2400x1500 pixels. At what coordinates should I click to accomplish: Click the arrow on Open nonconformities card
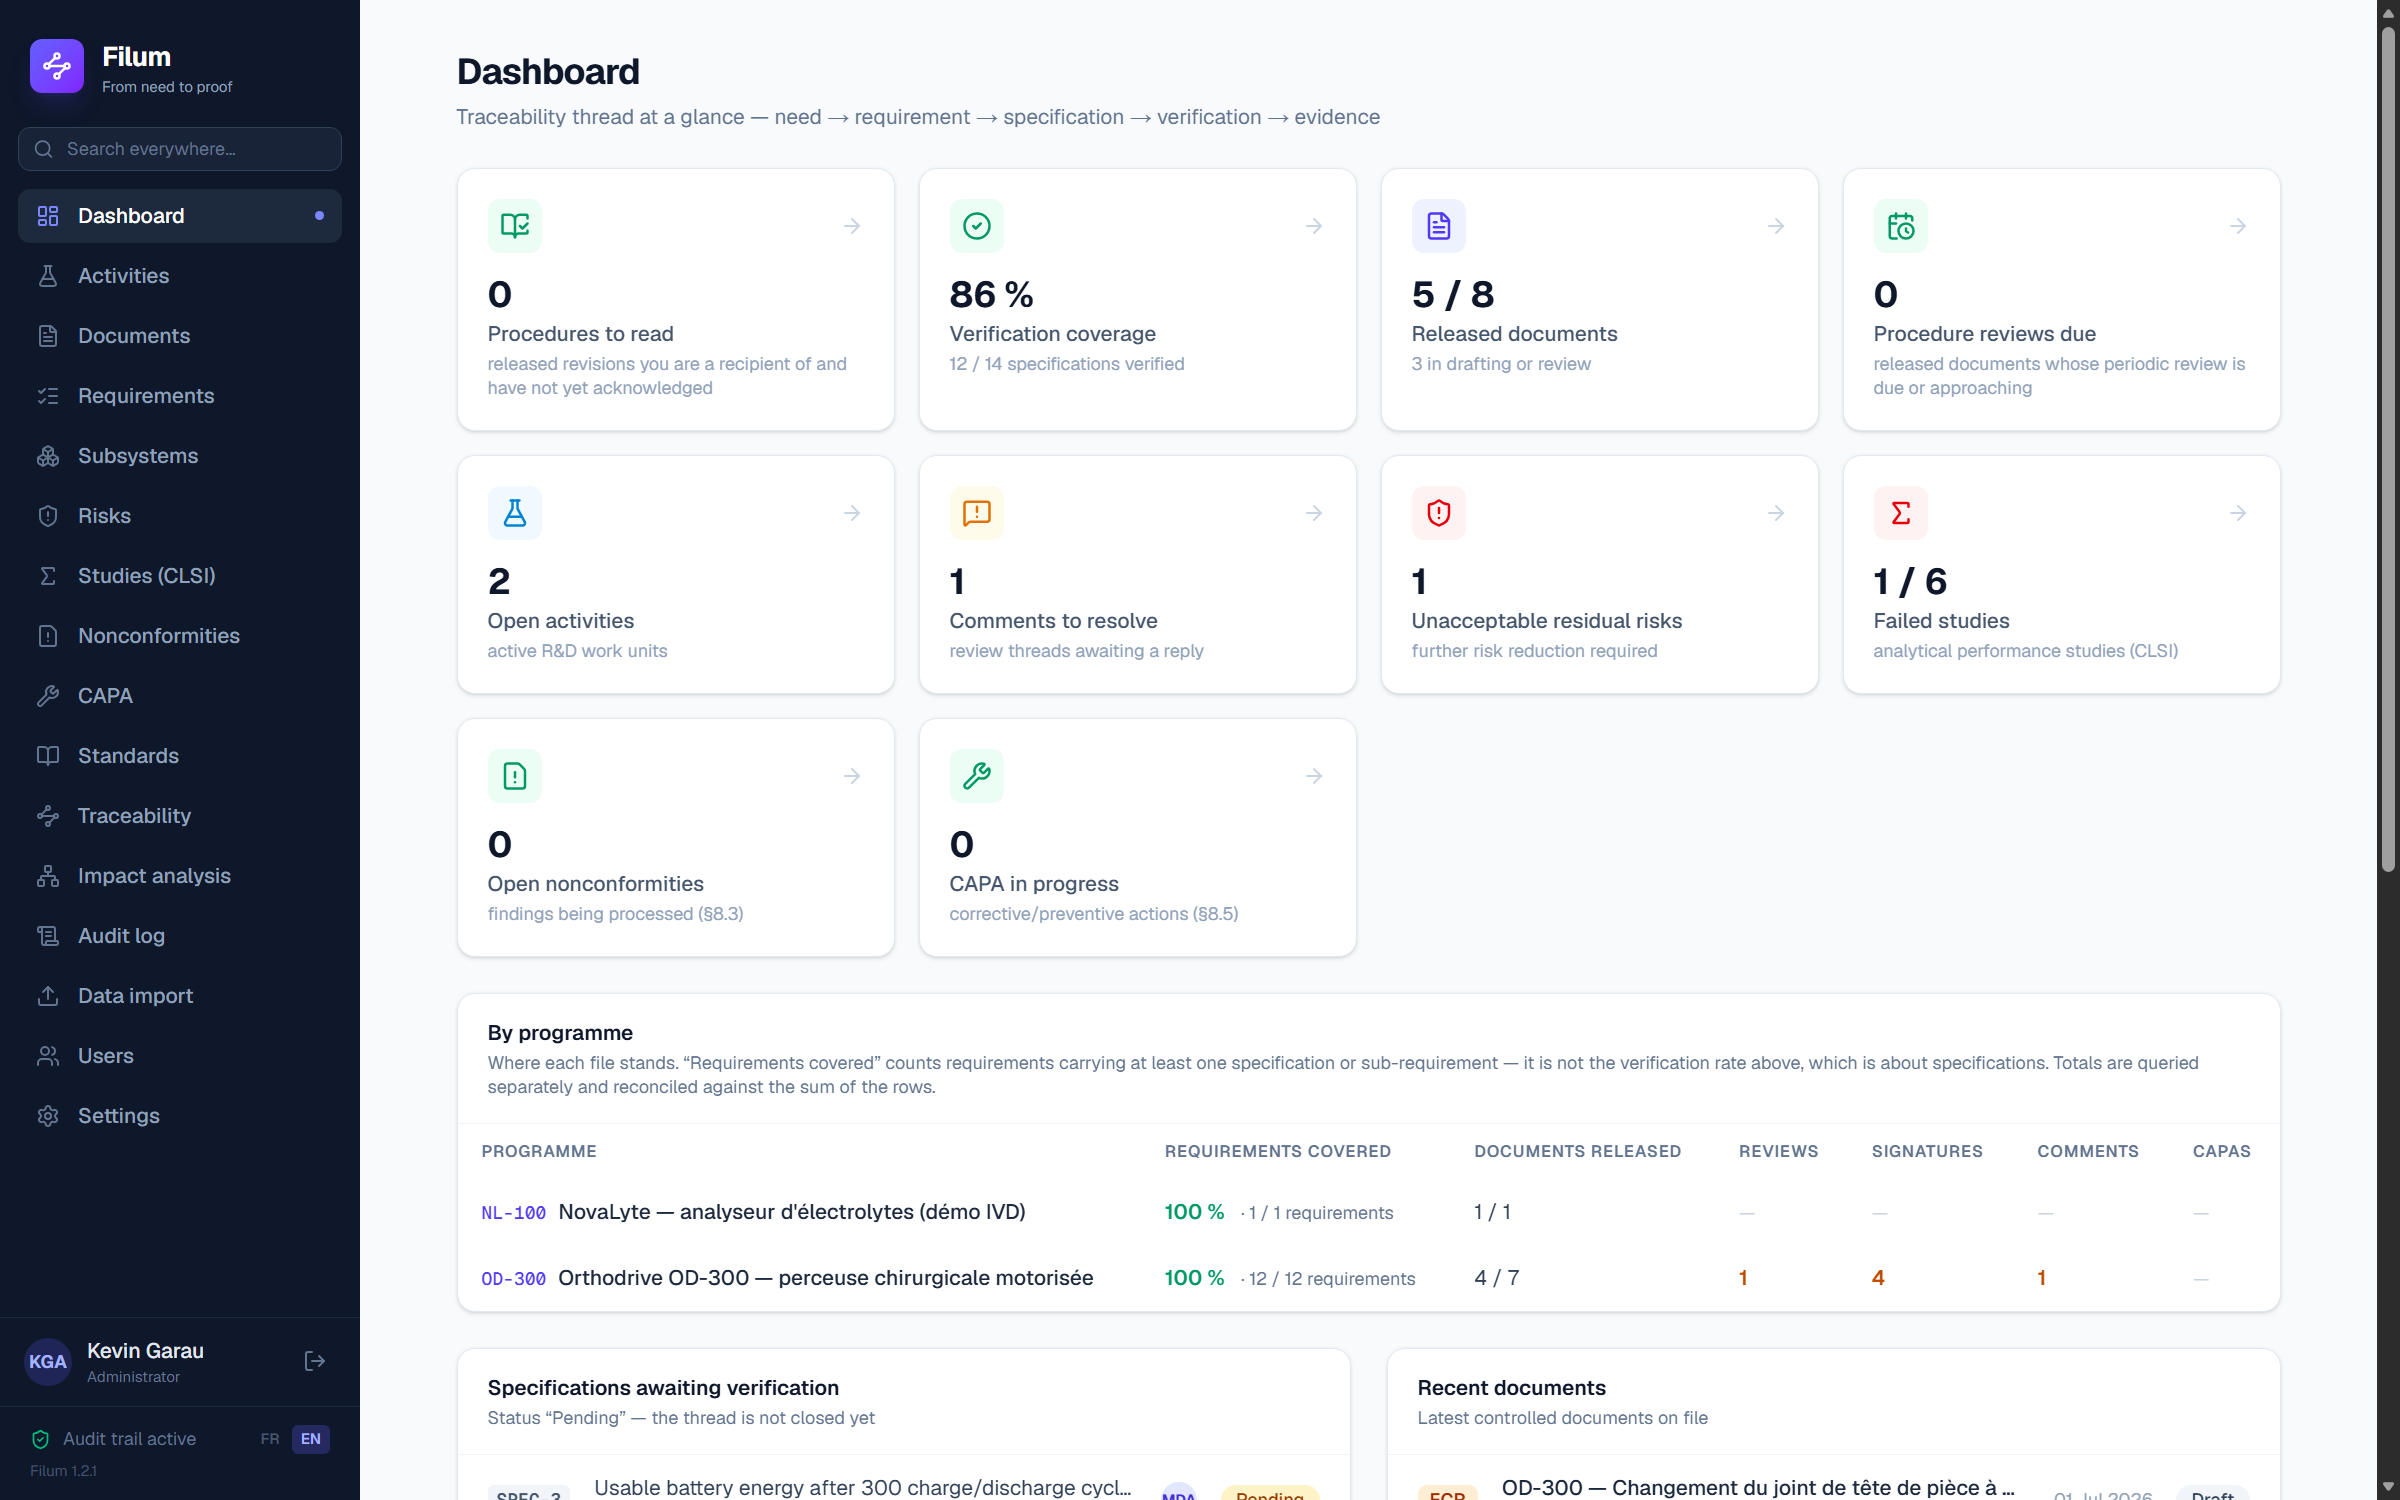pyautogui.click(x=852, y=776)
